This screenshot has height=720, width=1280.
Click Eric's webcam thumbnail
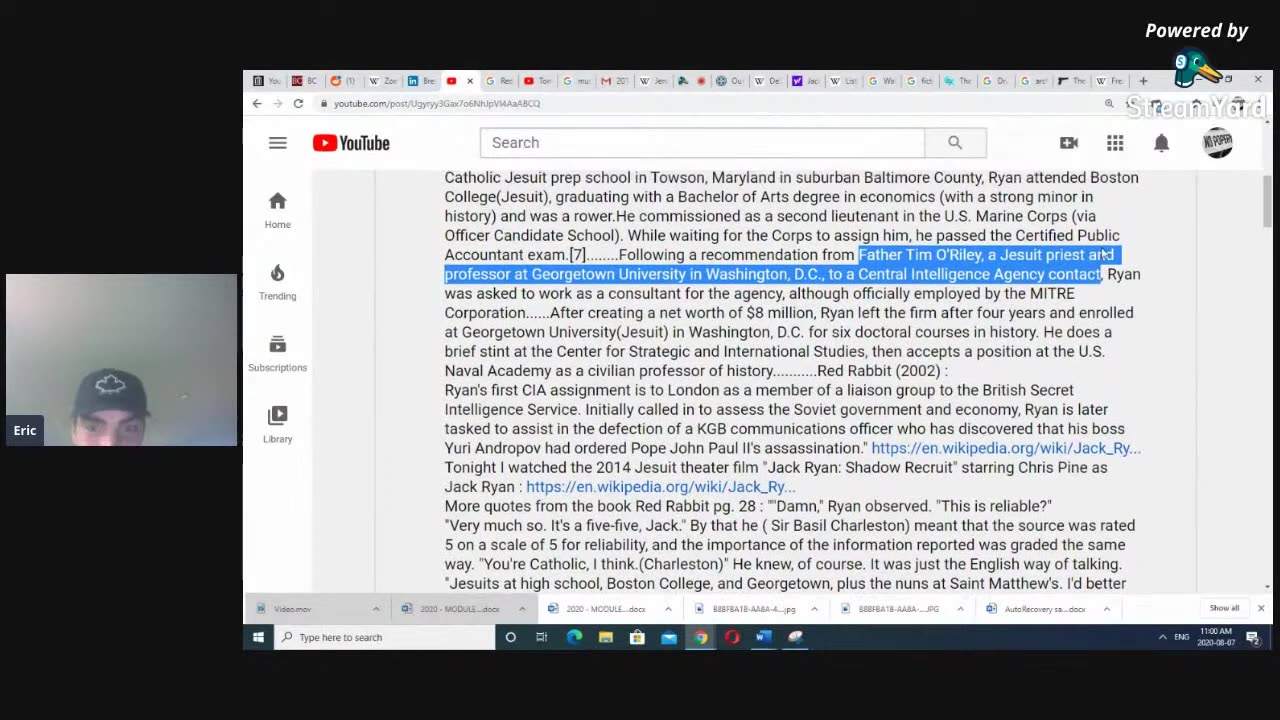click(121, 360)
